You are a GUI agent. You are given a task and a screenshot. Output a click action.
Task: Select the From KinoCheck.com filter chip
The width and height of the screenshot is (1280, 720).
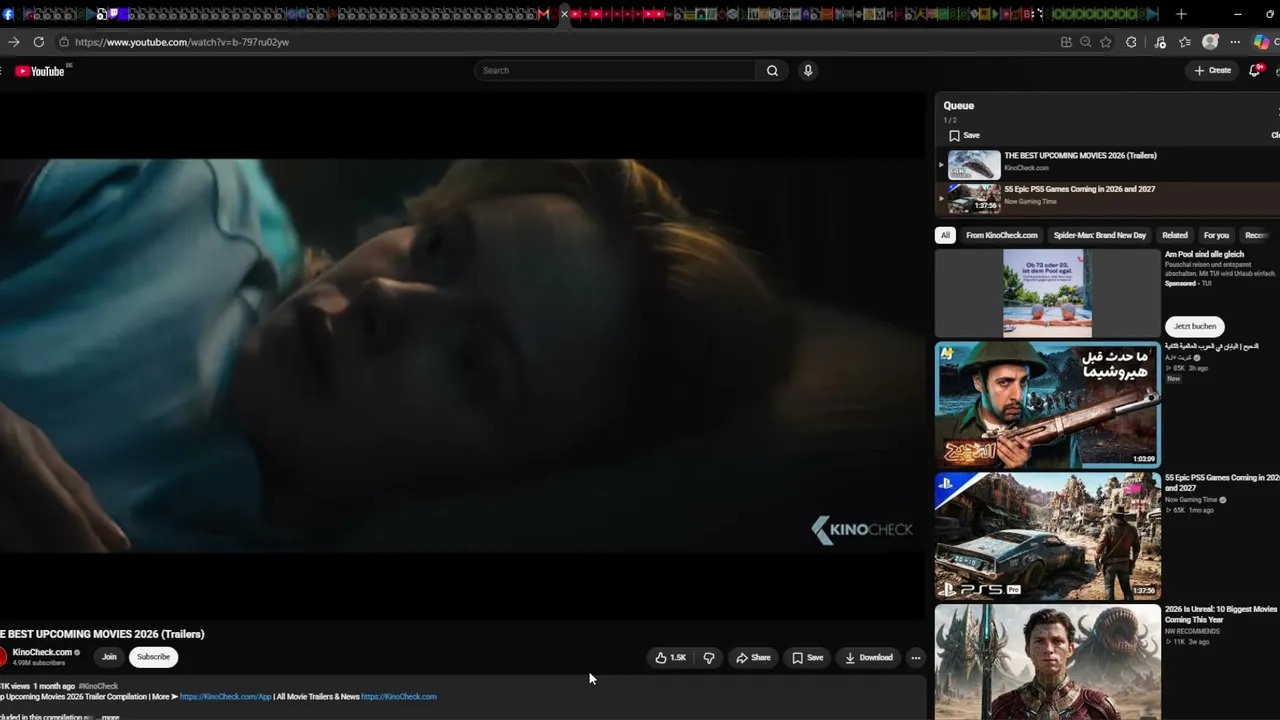pos(1002,236)
